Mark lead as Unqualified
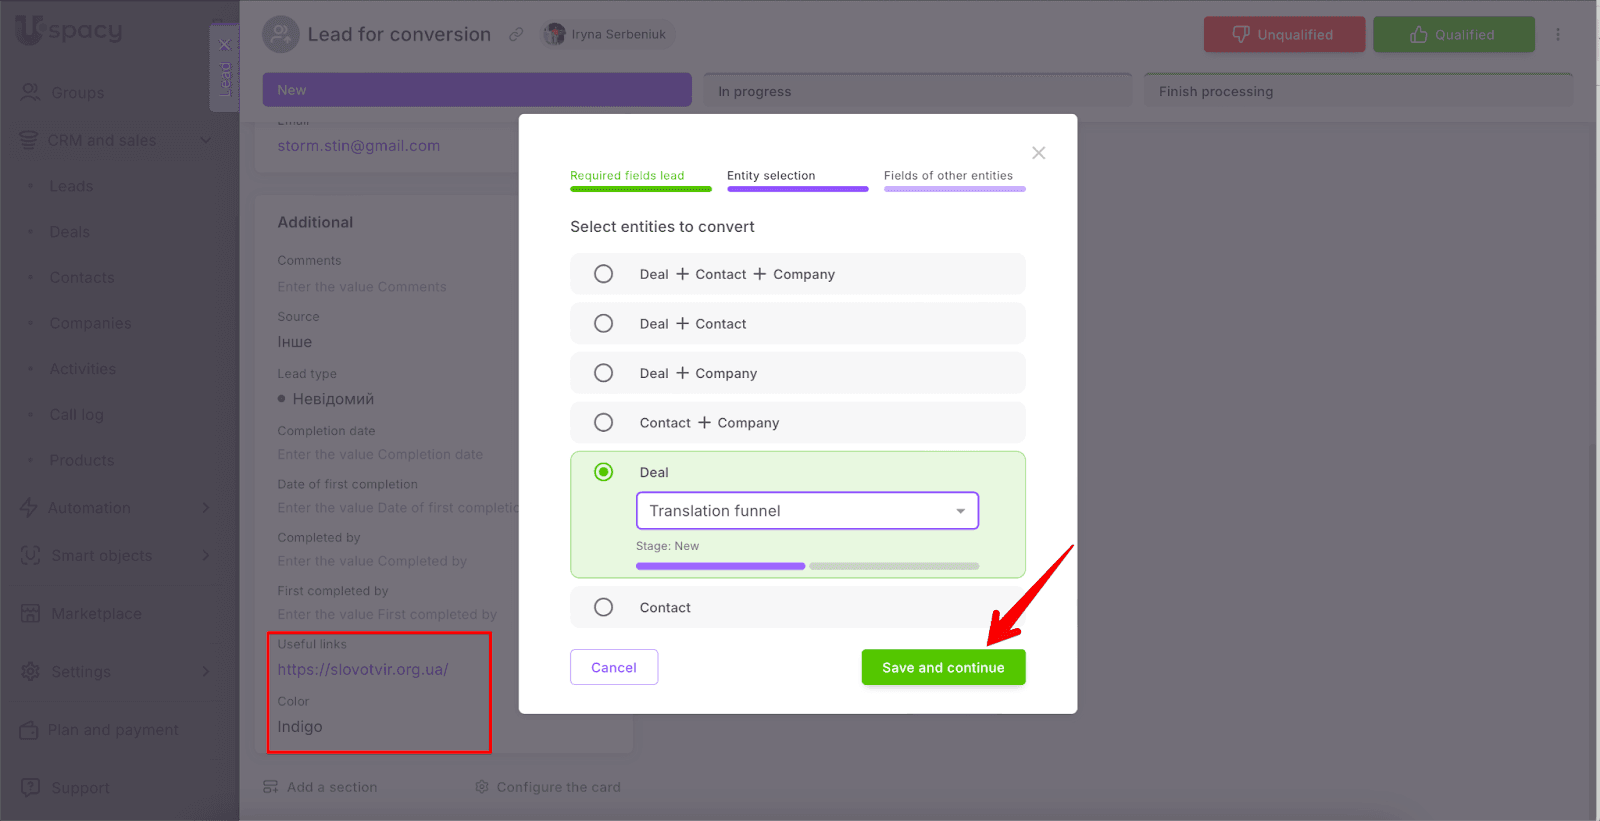 1284,34
